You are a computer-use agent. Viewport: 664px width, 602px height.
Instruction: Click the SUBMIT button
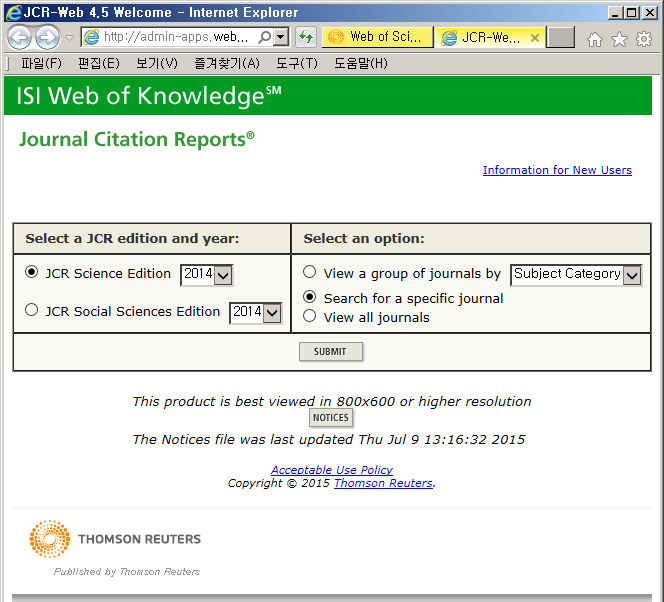pos(331,351)
